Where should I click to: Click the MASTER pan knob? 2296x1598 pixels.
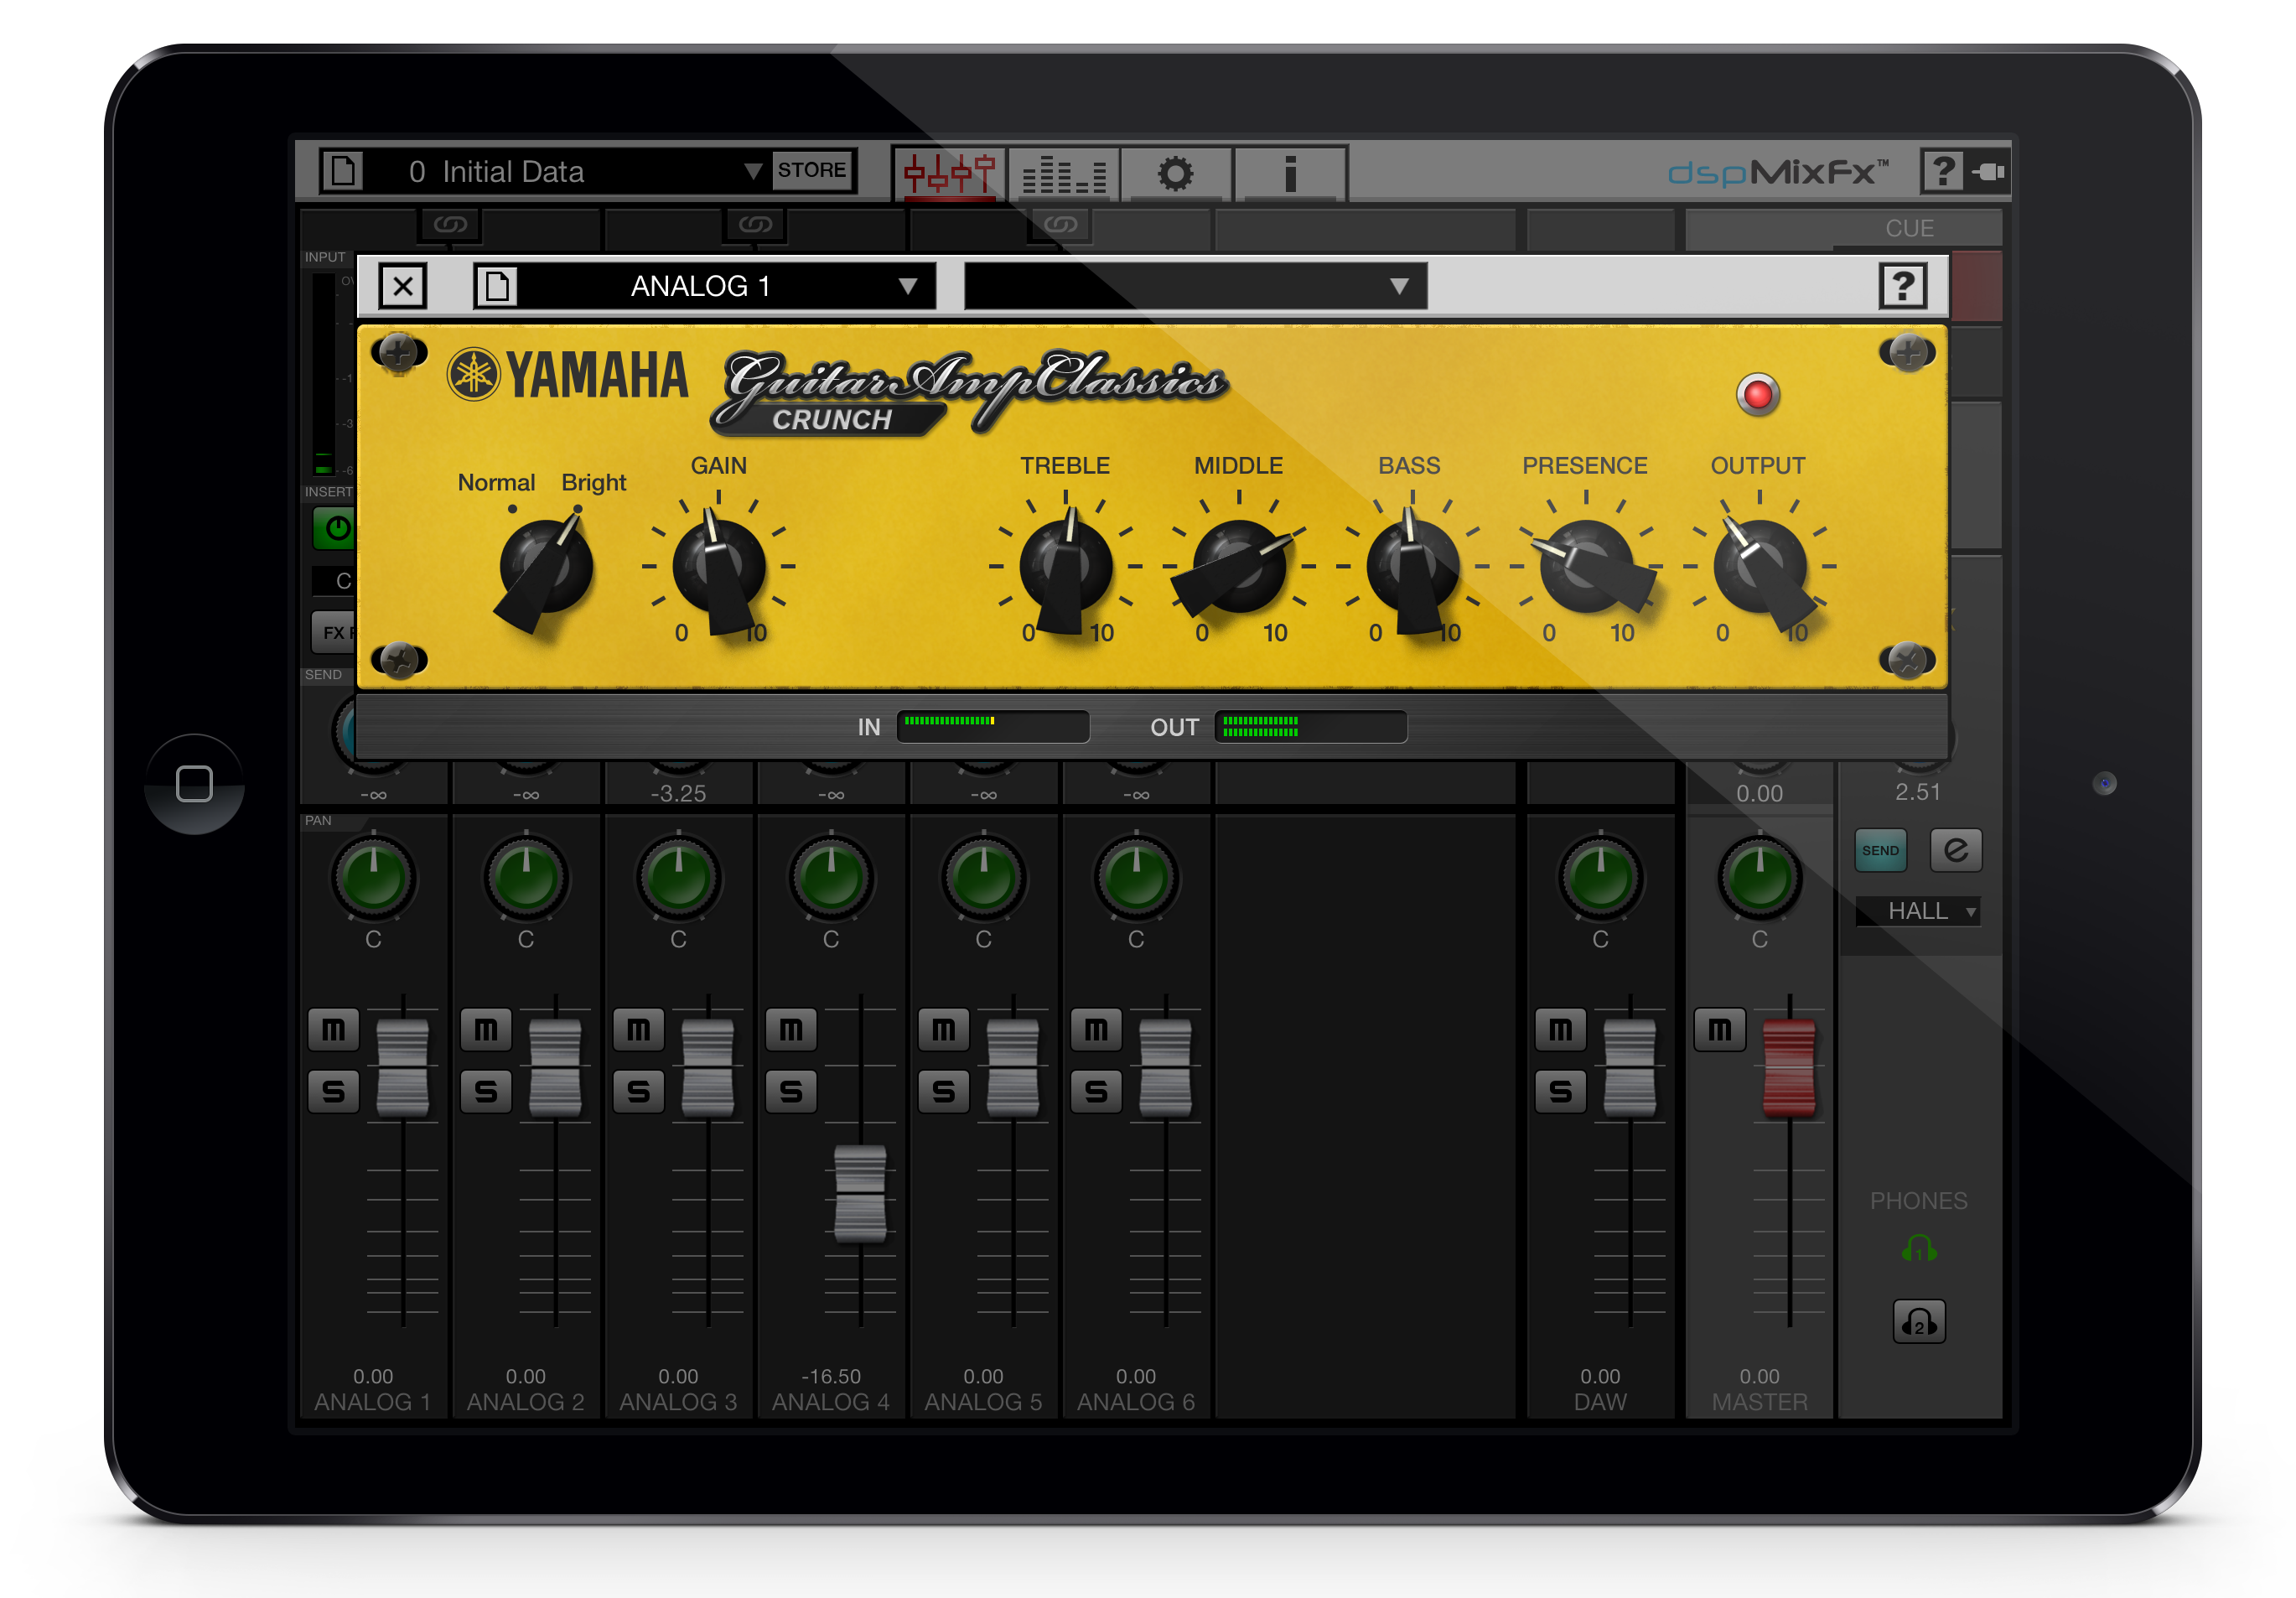(x=1759, y=878)
